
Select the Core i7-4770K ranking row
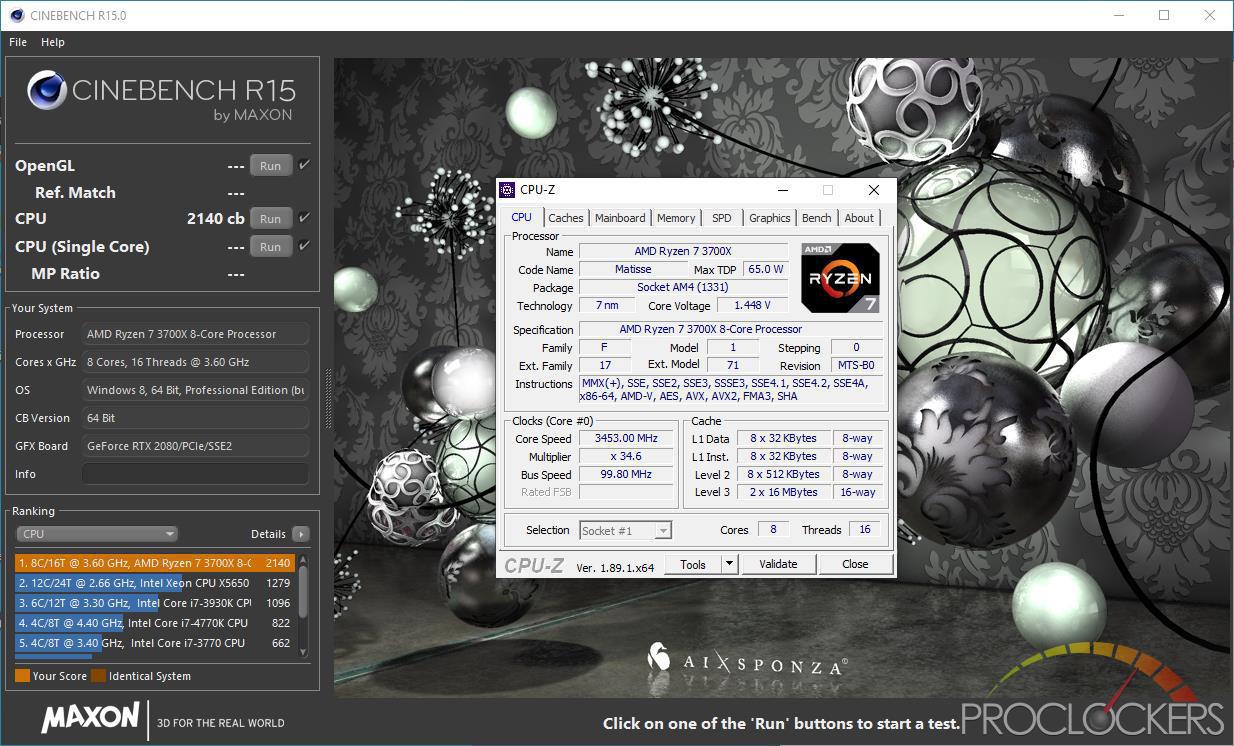(155, 623)
